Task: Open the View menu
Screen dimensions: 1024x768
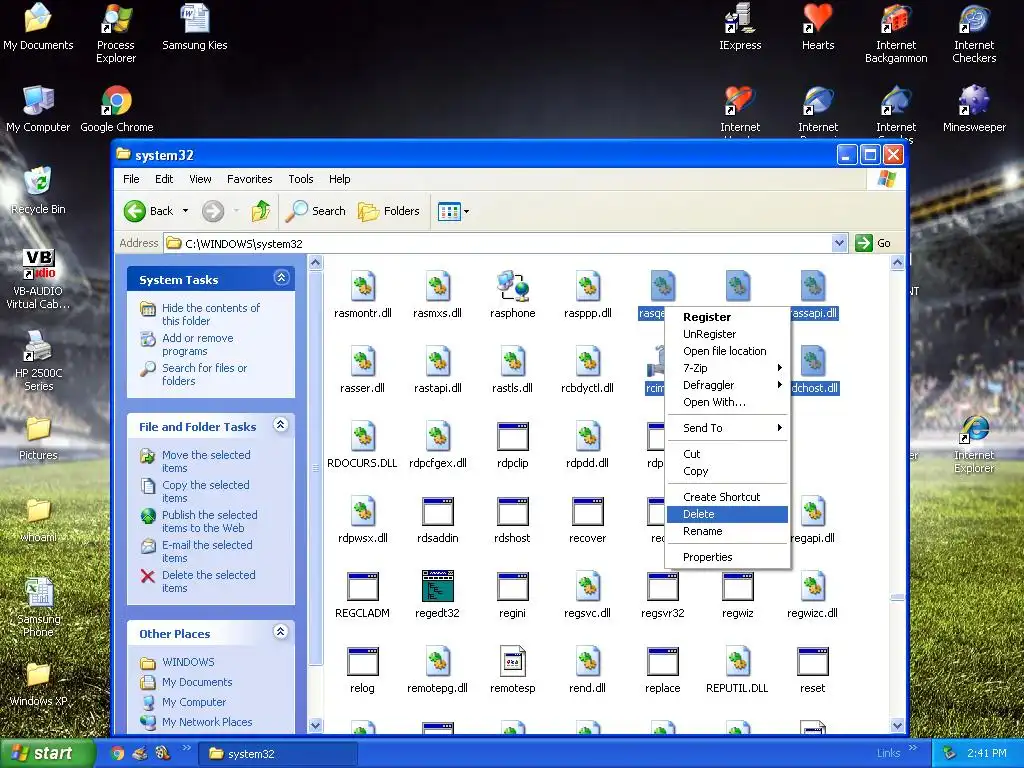Action: pyautogui.click(x=200, y=179)
